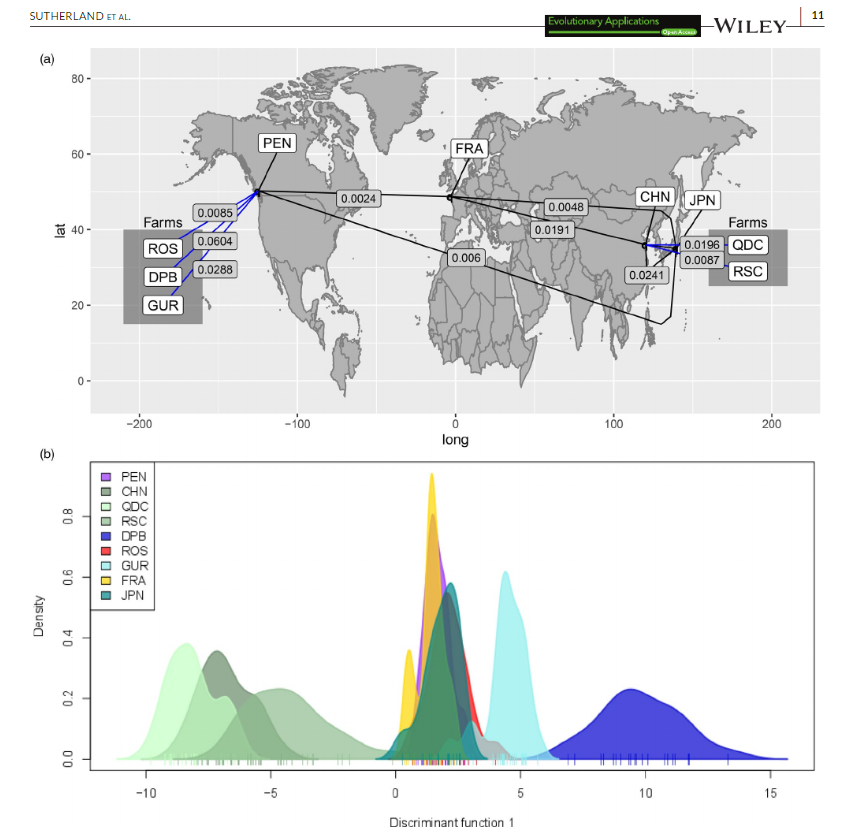Image resolution: width=861 pixels, height=839 pixels.
Task: Select the RSC farm label
Action: coord(747,272)
